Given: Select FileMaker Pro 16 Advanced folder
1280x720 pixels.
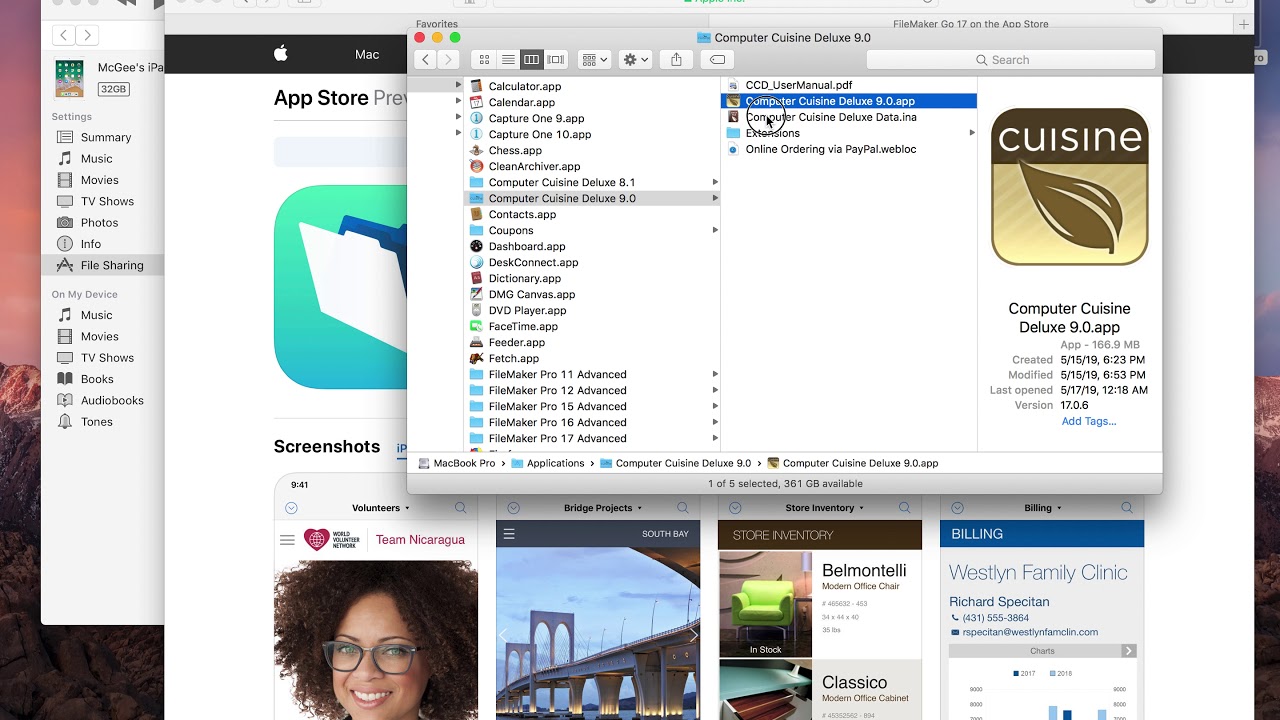Looking at the screenshot, I should (557, 422).
